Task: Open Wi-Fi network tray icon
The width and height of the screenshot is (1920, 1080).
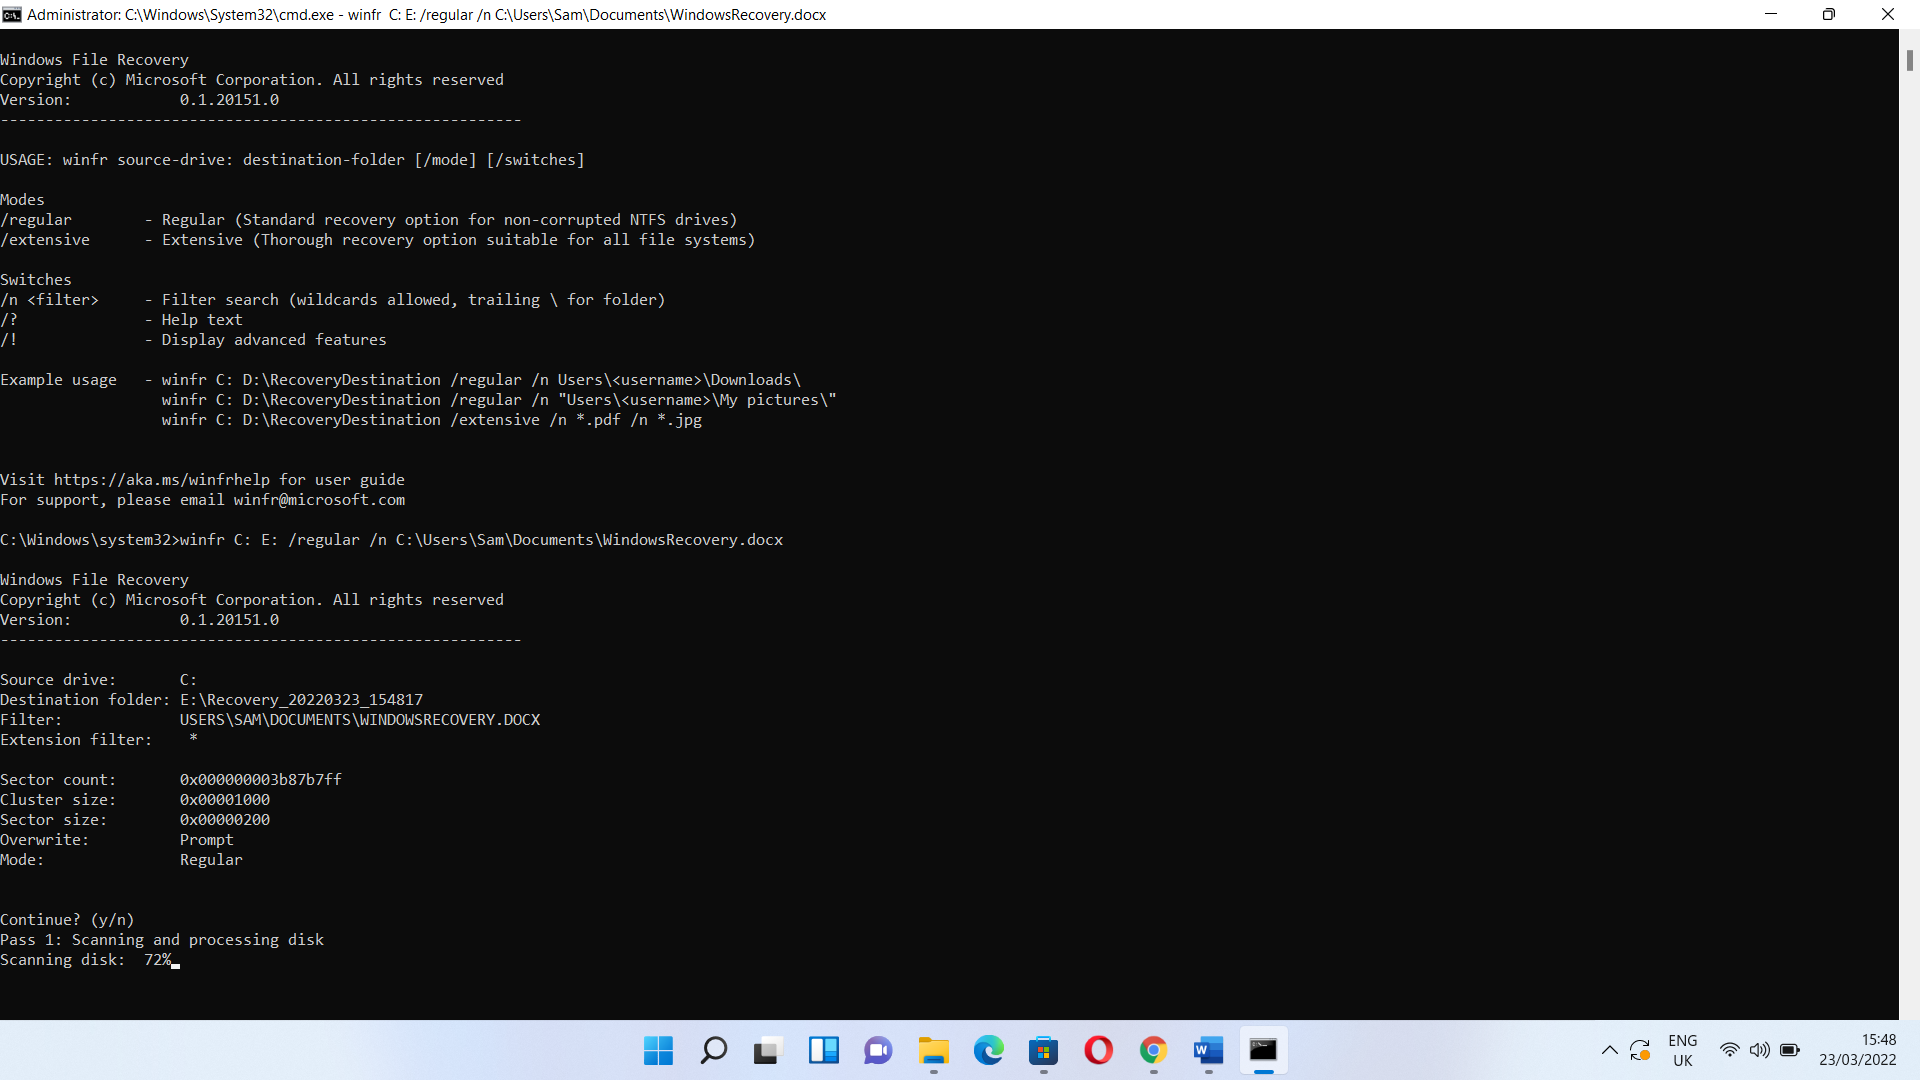Action: 1729,1050
